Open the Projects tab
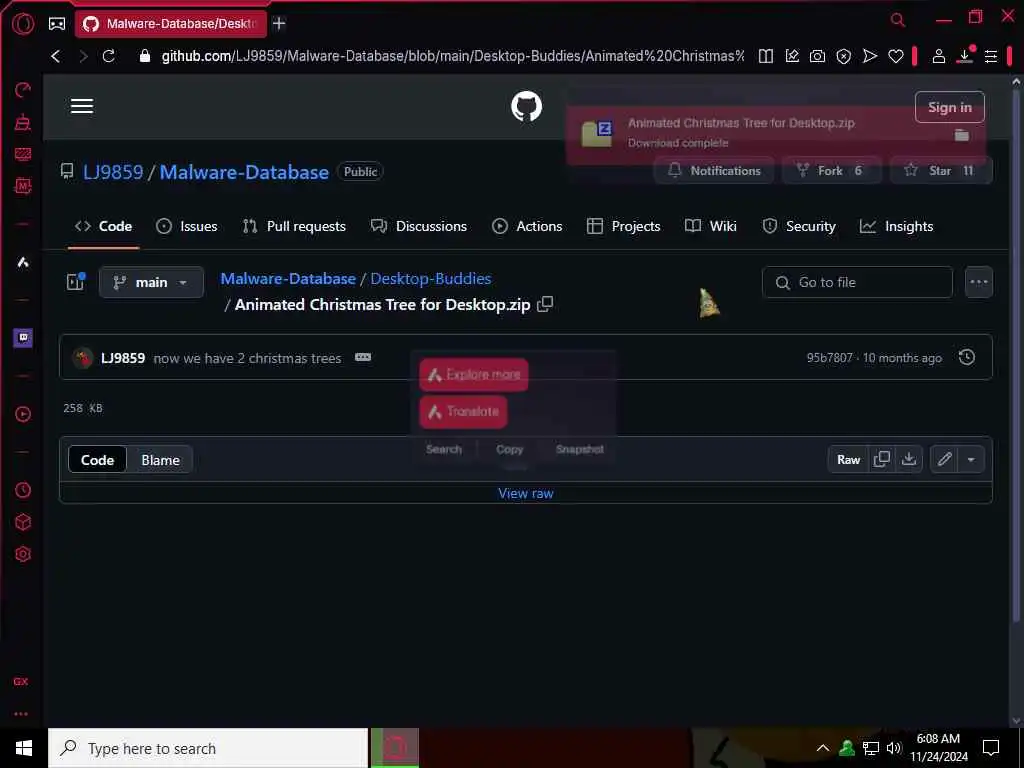The height and width of the screenshot is (768, 1024). 623,226
